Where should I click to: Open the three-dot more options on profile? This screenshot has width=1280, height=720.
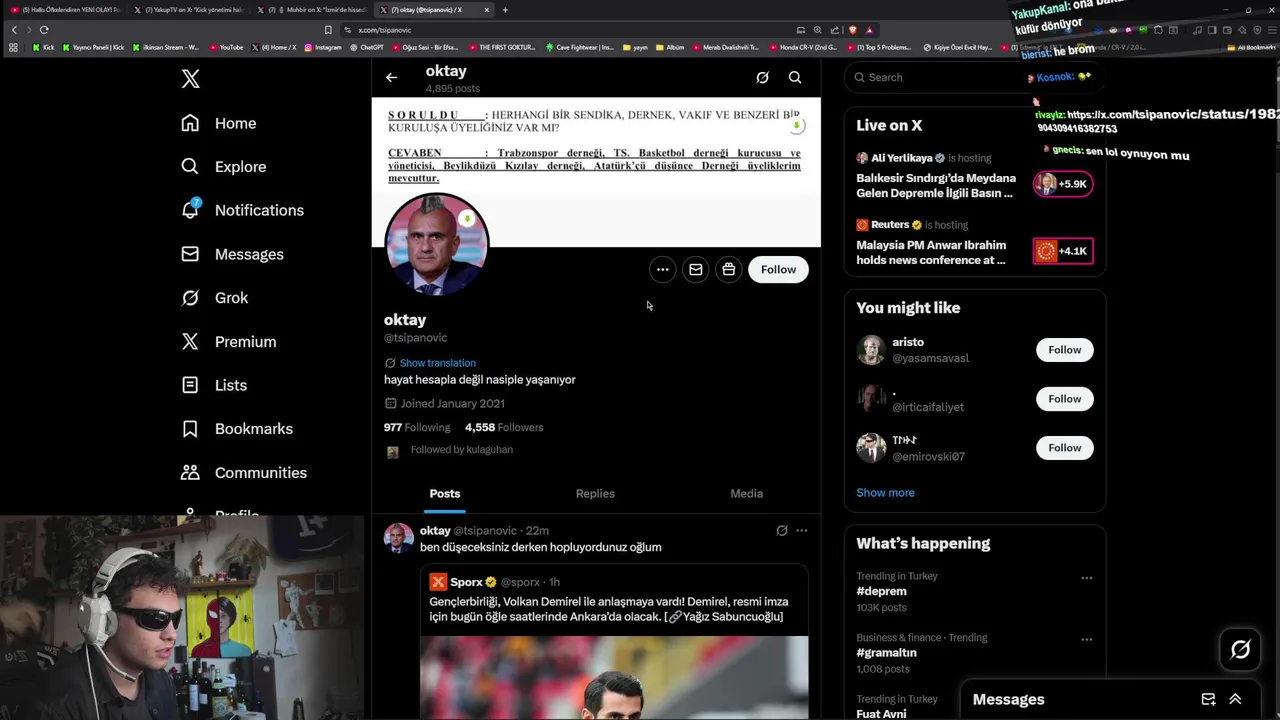pos(662,269)
